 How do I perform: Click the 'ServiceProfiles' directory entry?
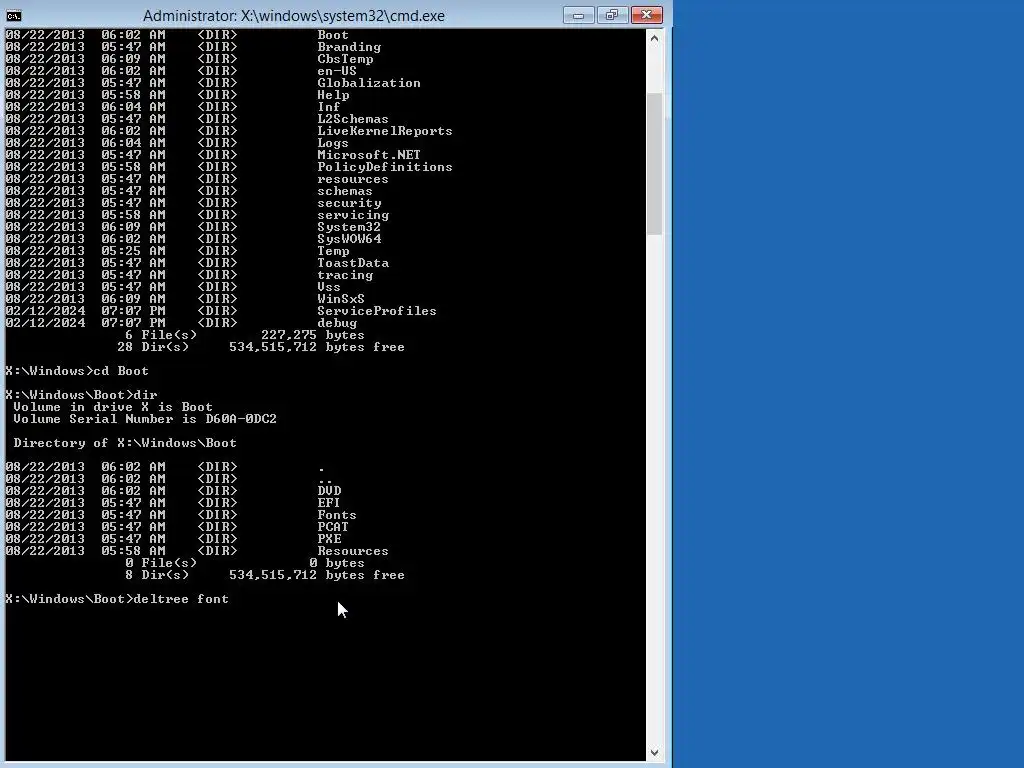pyautogui.click(x=377, y=311)
